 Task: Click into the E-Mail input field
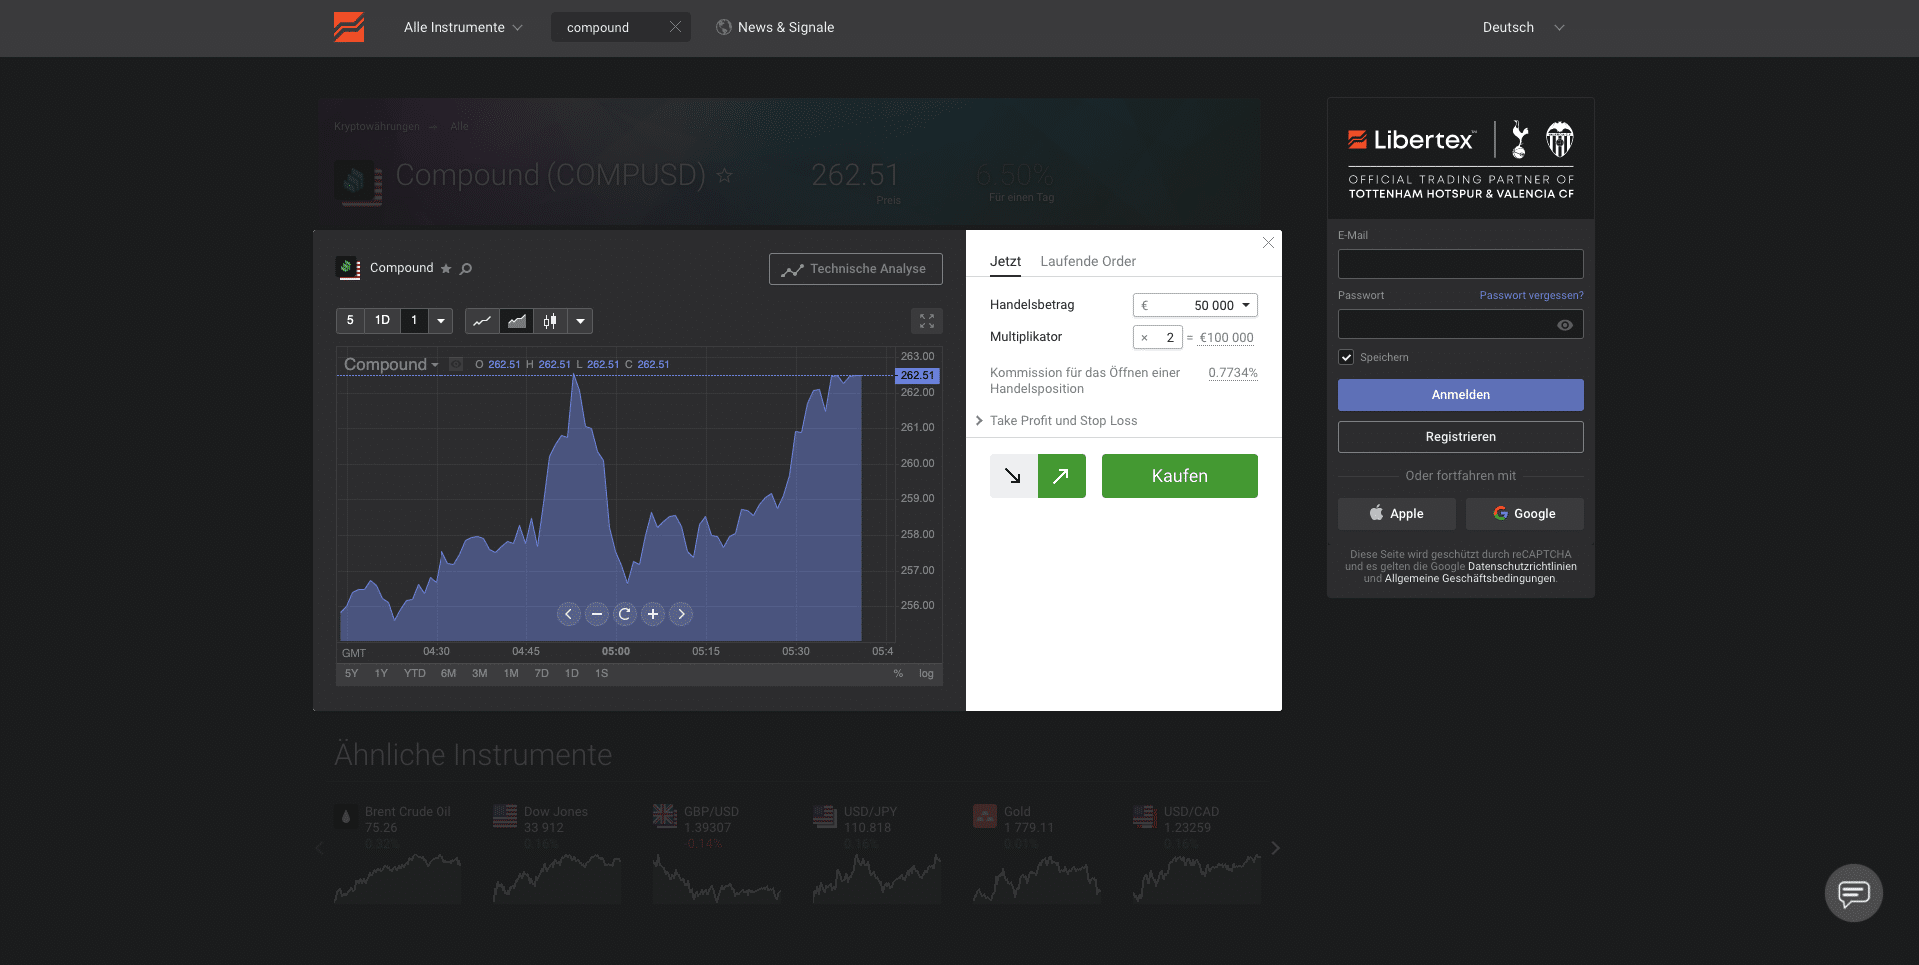pos(1460,264)
